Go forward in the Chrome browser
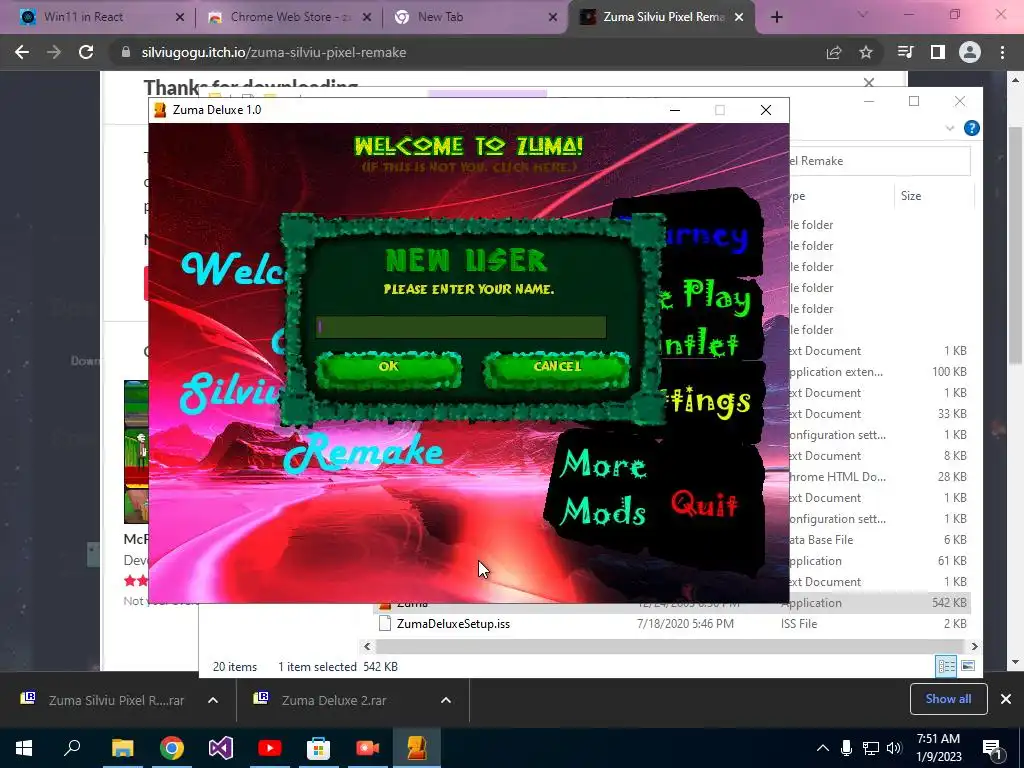This screenshot has height=768, width=1024. tap(54, 52)
